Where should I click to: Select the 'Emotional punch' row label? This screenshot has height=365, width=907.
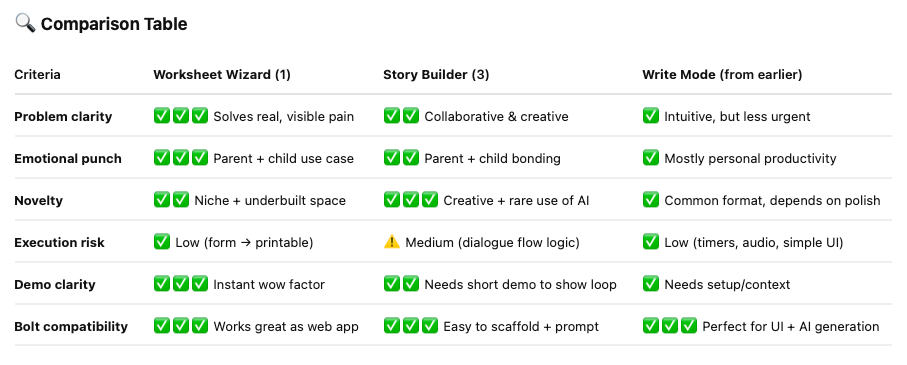click(x=68, y=158)
